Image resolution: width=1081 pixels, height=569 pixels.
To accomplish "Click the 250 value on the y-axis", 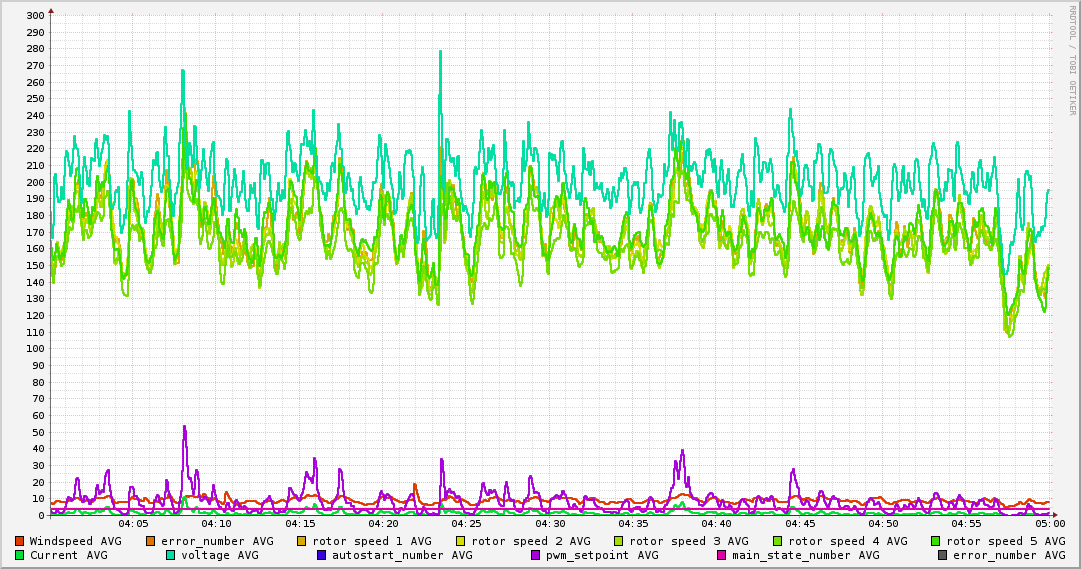I will pos(35,99).
